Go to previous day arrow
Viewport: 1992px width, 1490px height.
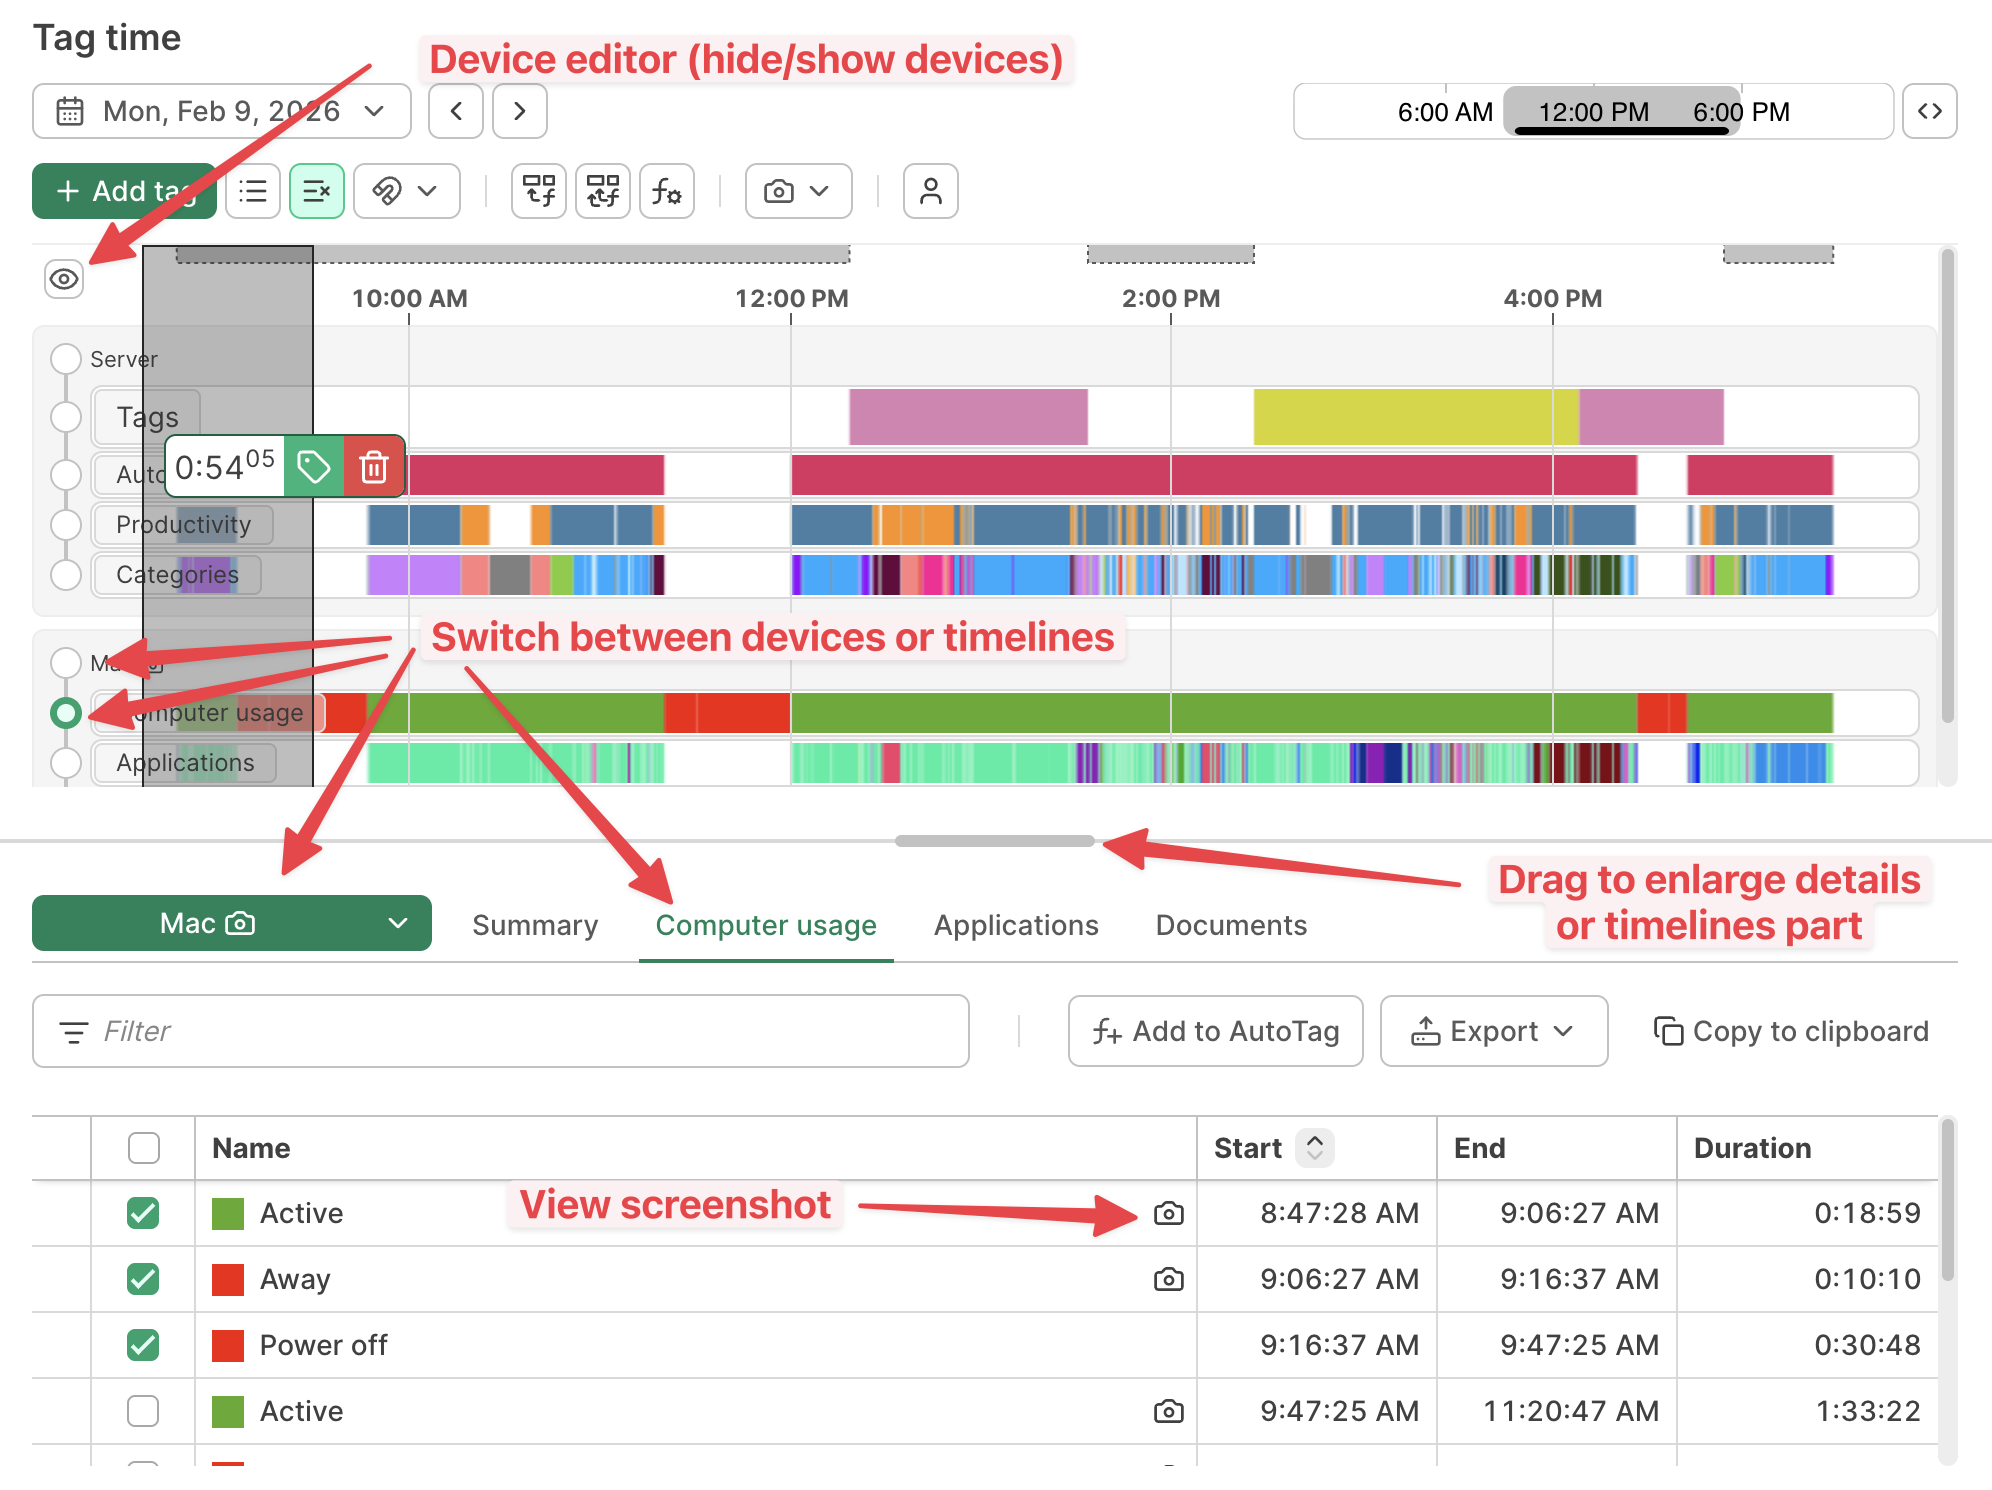click(x=456, y=111)
